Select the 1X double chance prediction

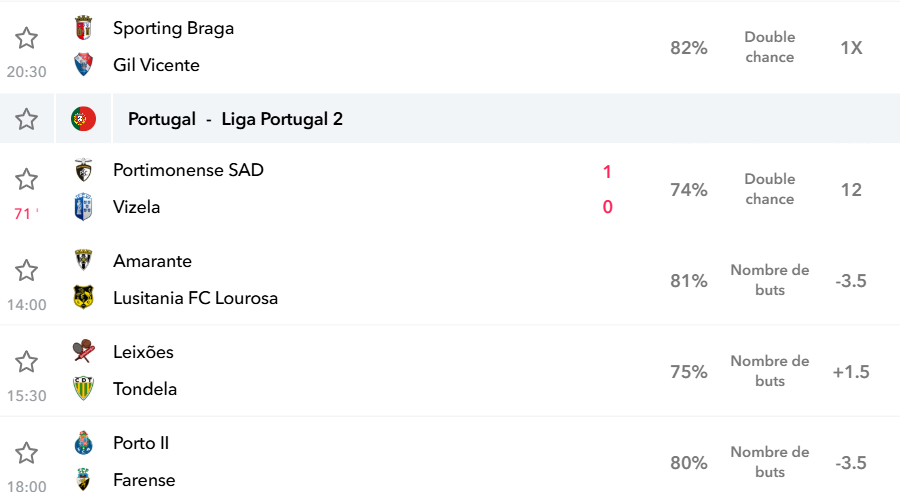[851, 48]
